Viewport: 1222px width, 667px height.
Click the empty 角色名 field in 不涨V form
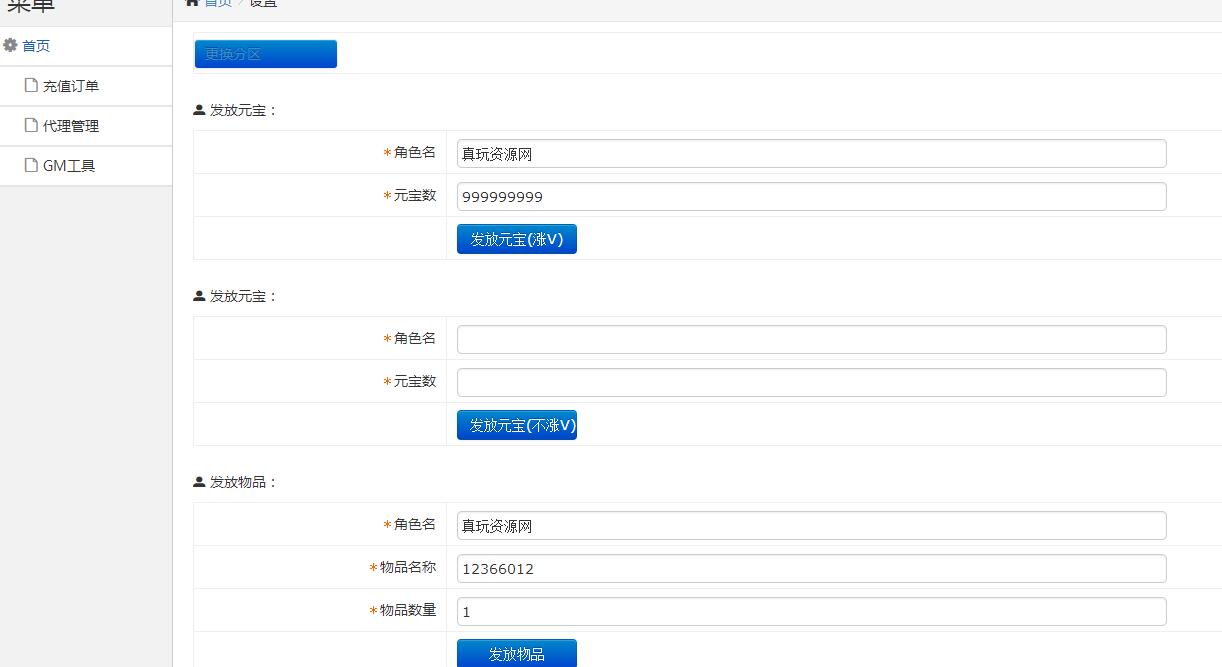811,339
